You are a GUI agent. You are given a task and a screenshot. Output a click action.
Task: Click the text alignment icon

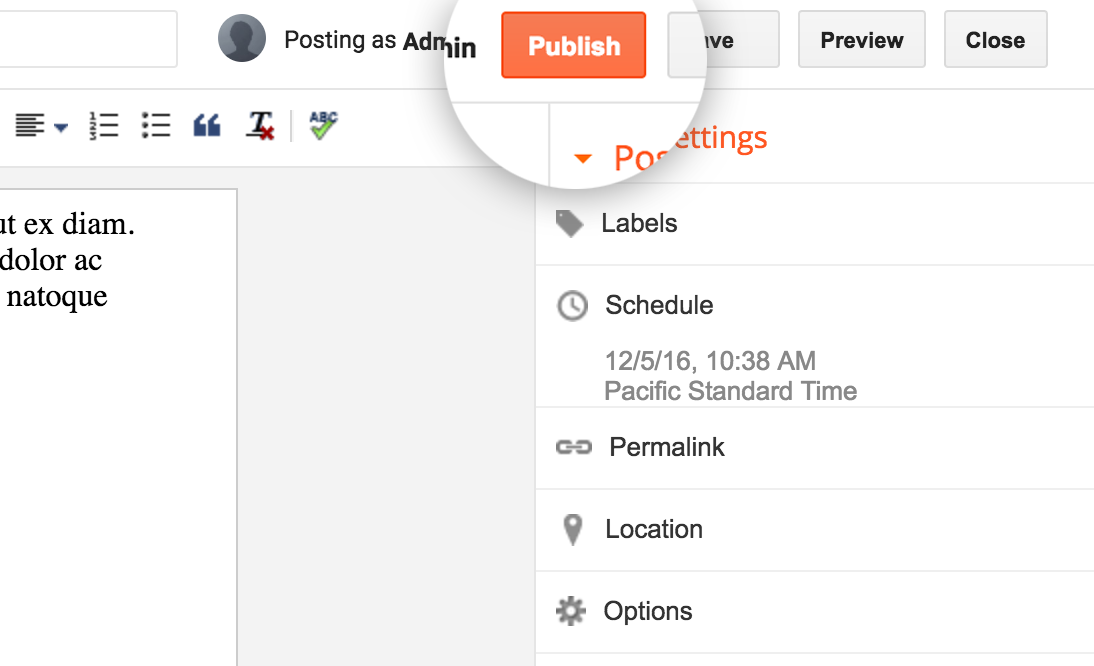[30, 126]
